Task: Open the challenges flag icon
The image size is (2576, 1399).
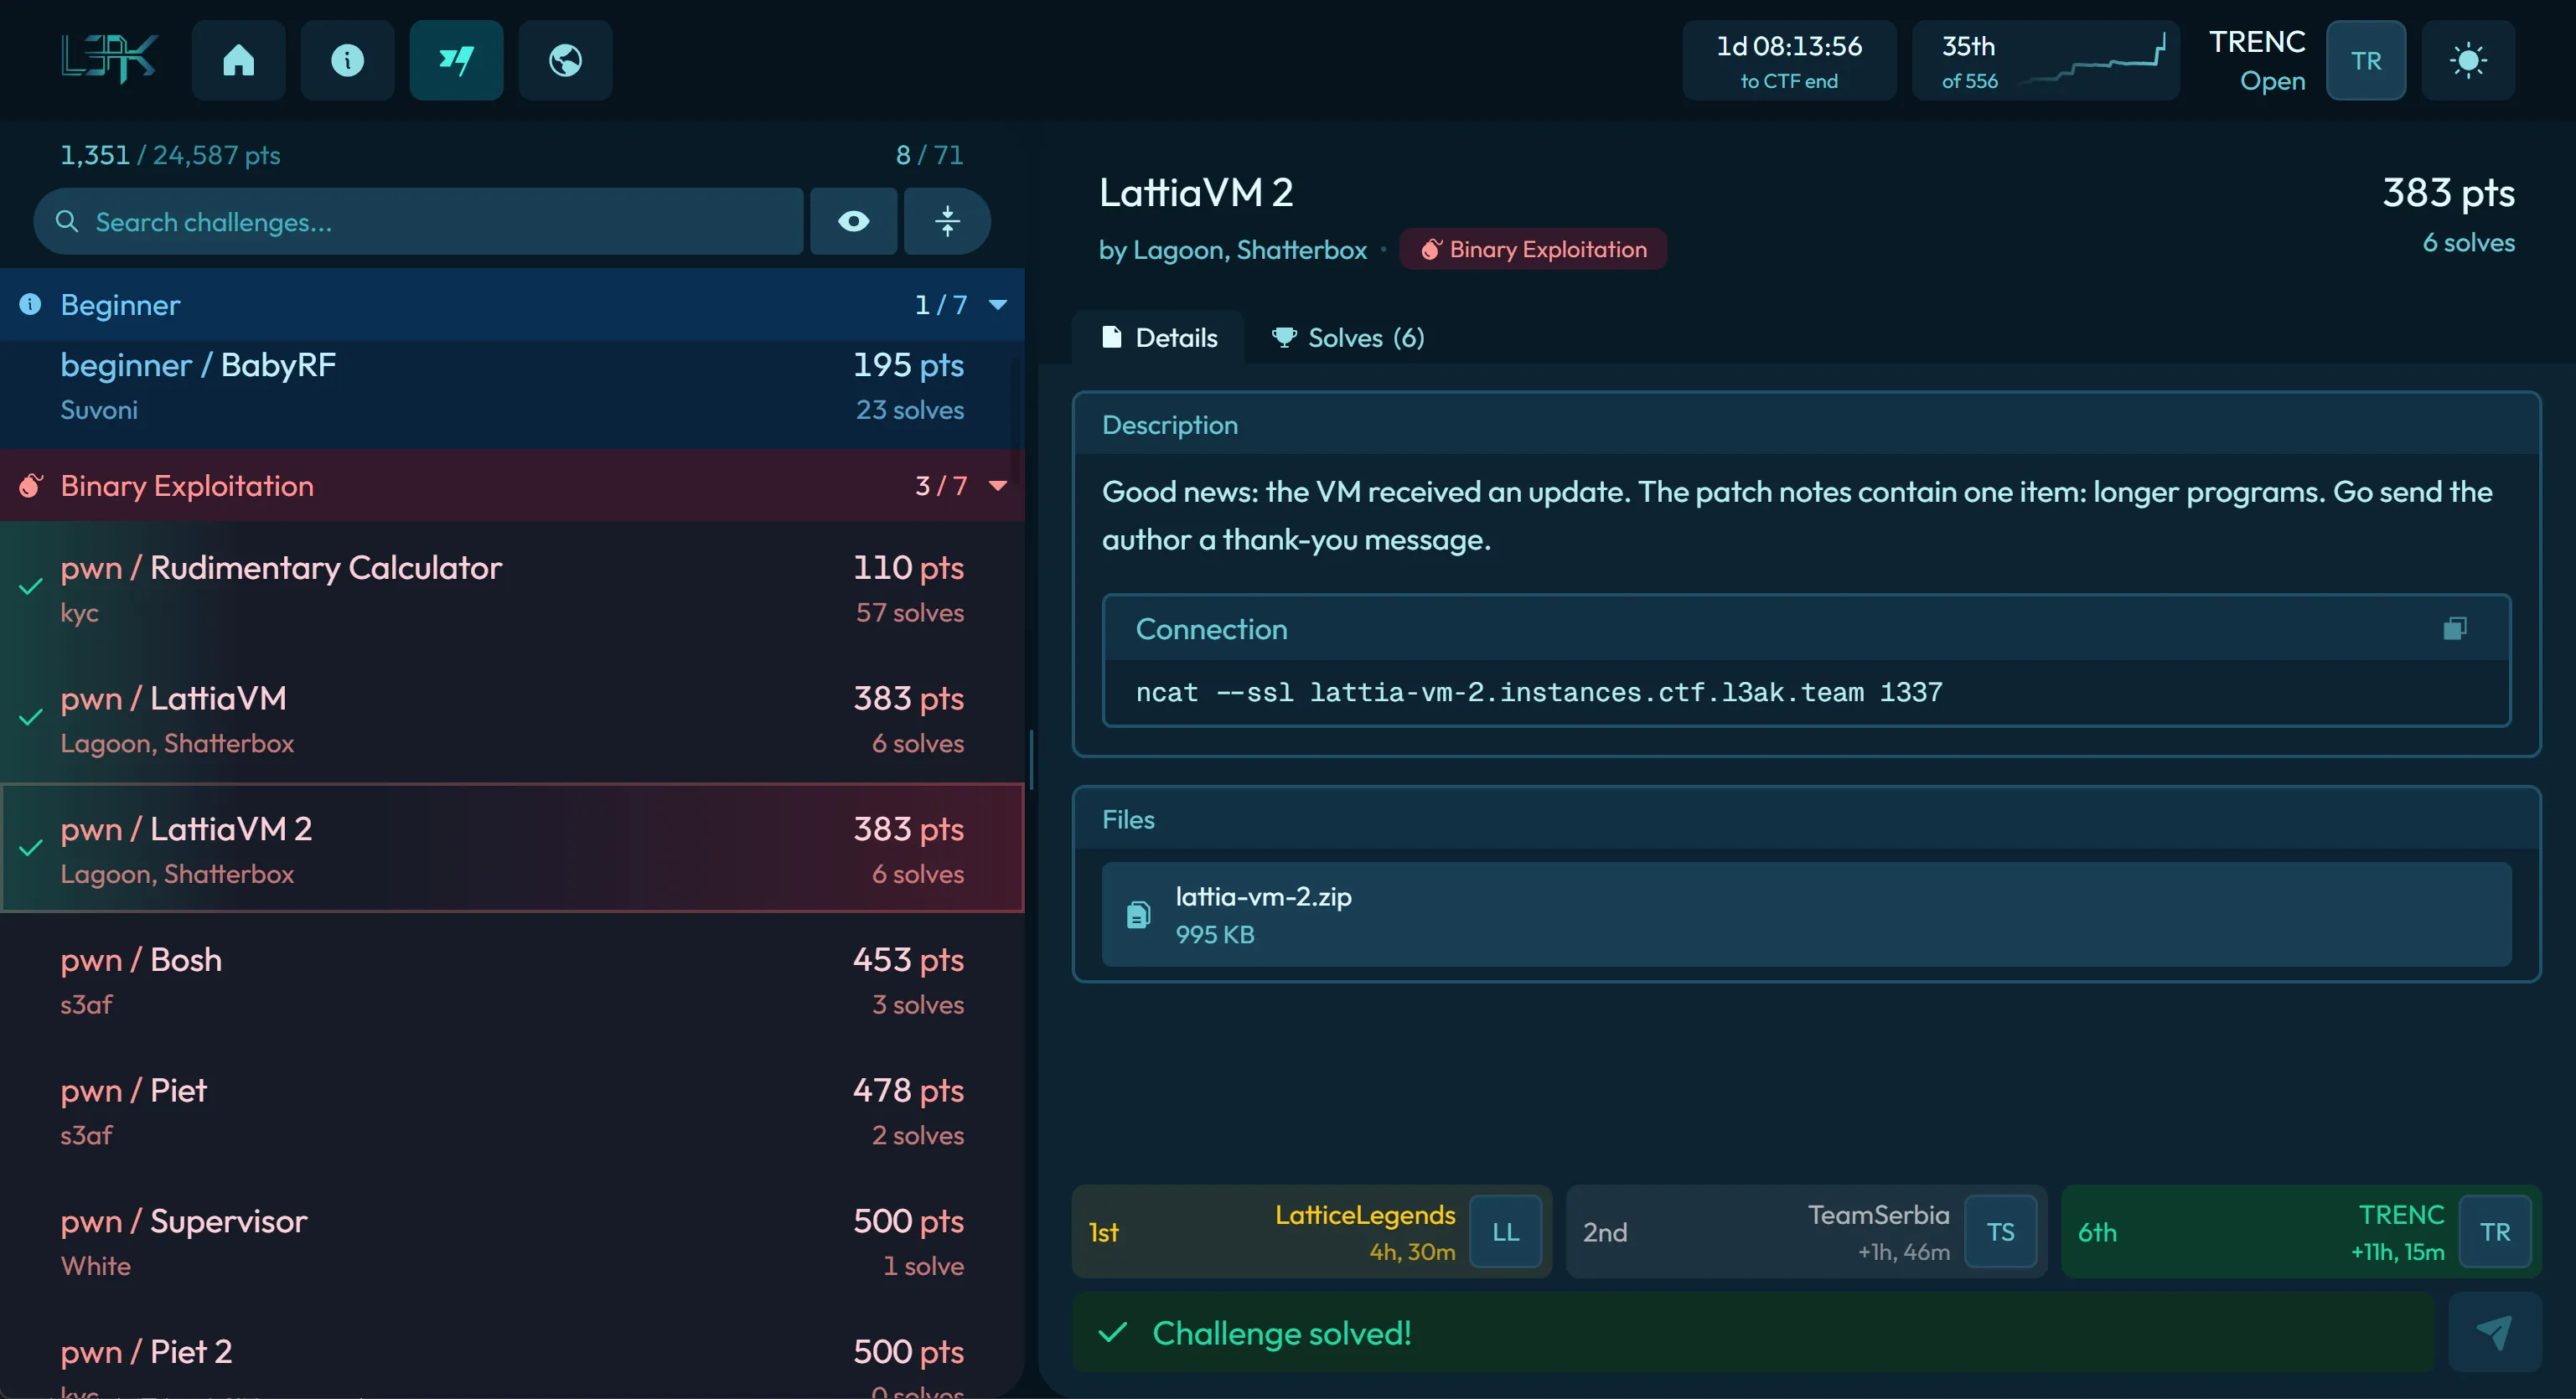Action: [456, 60]
